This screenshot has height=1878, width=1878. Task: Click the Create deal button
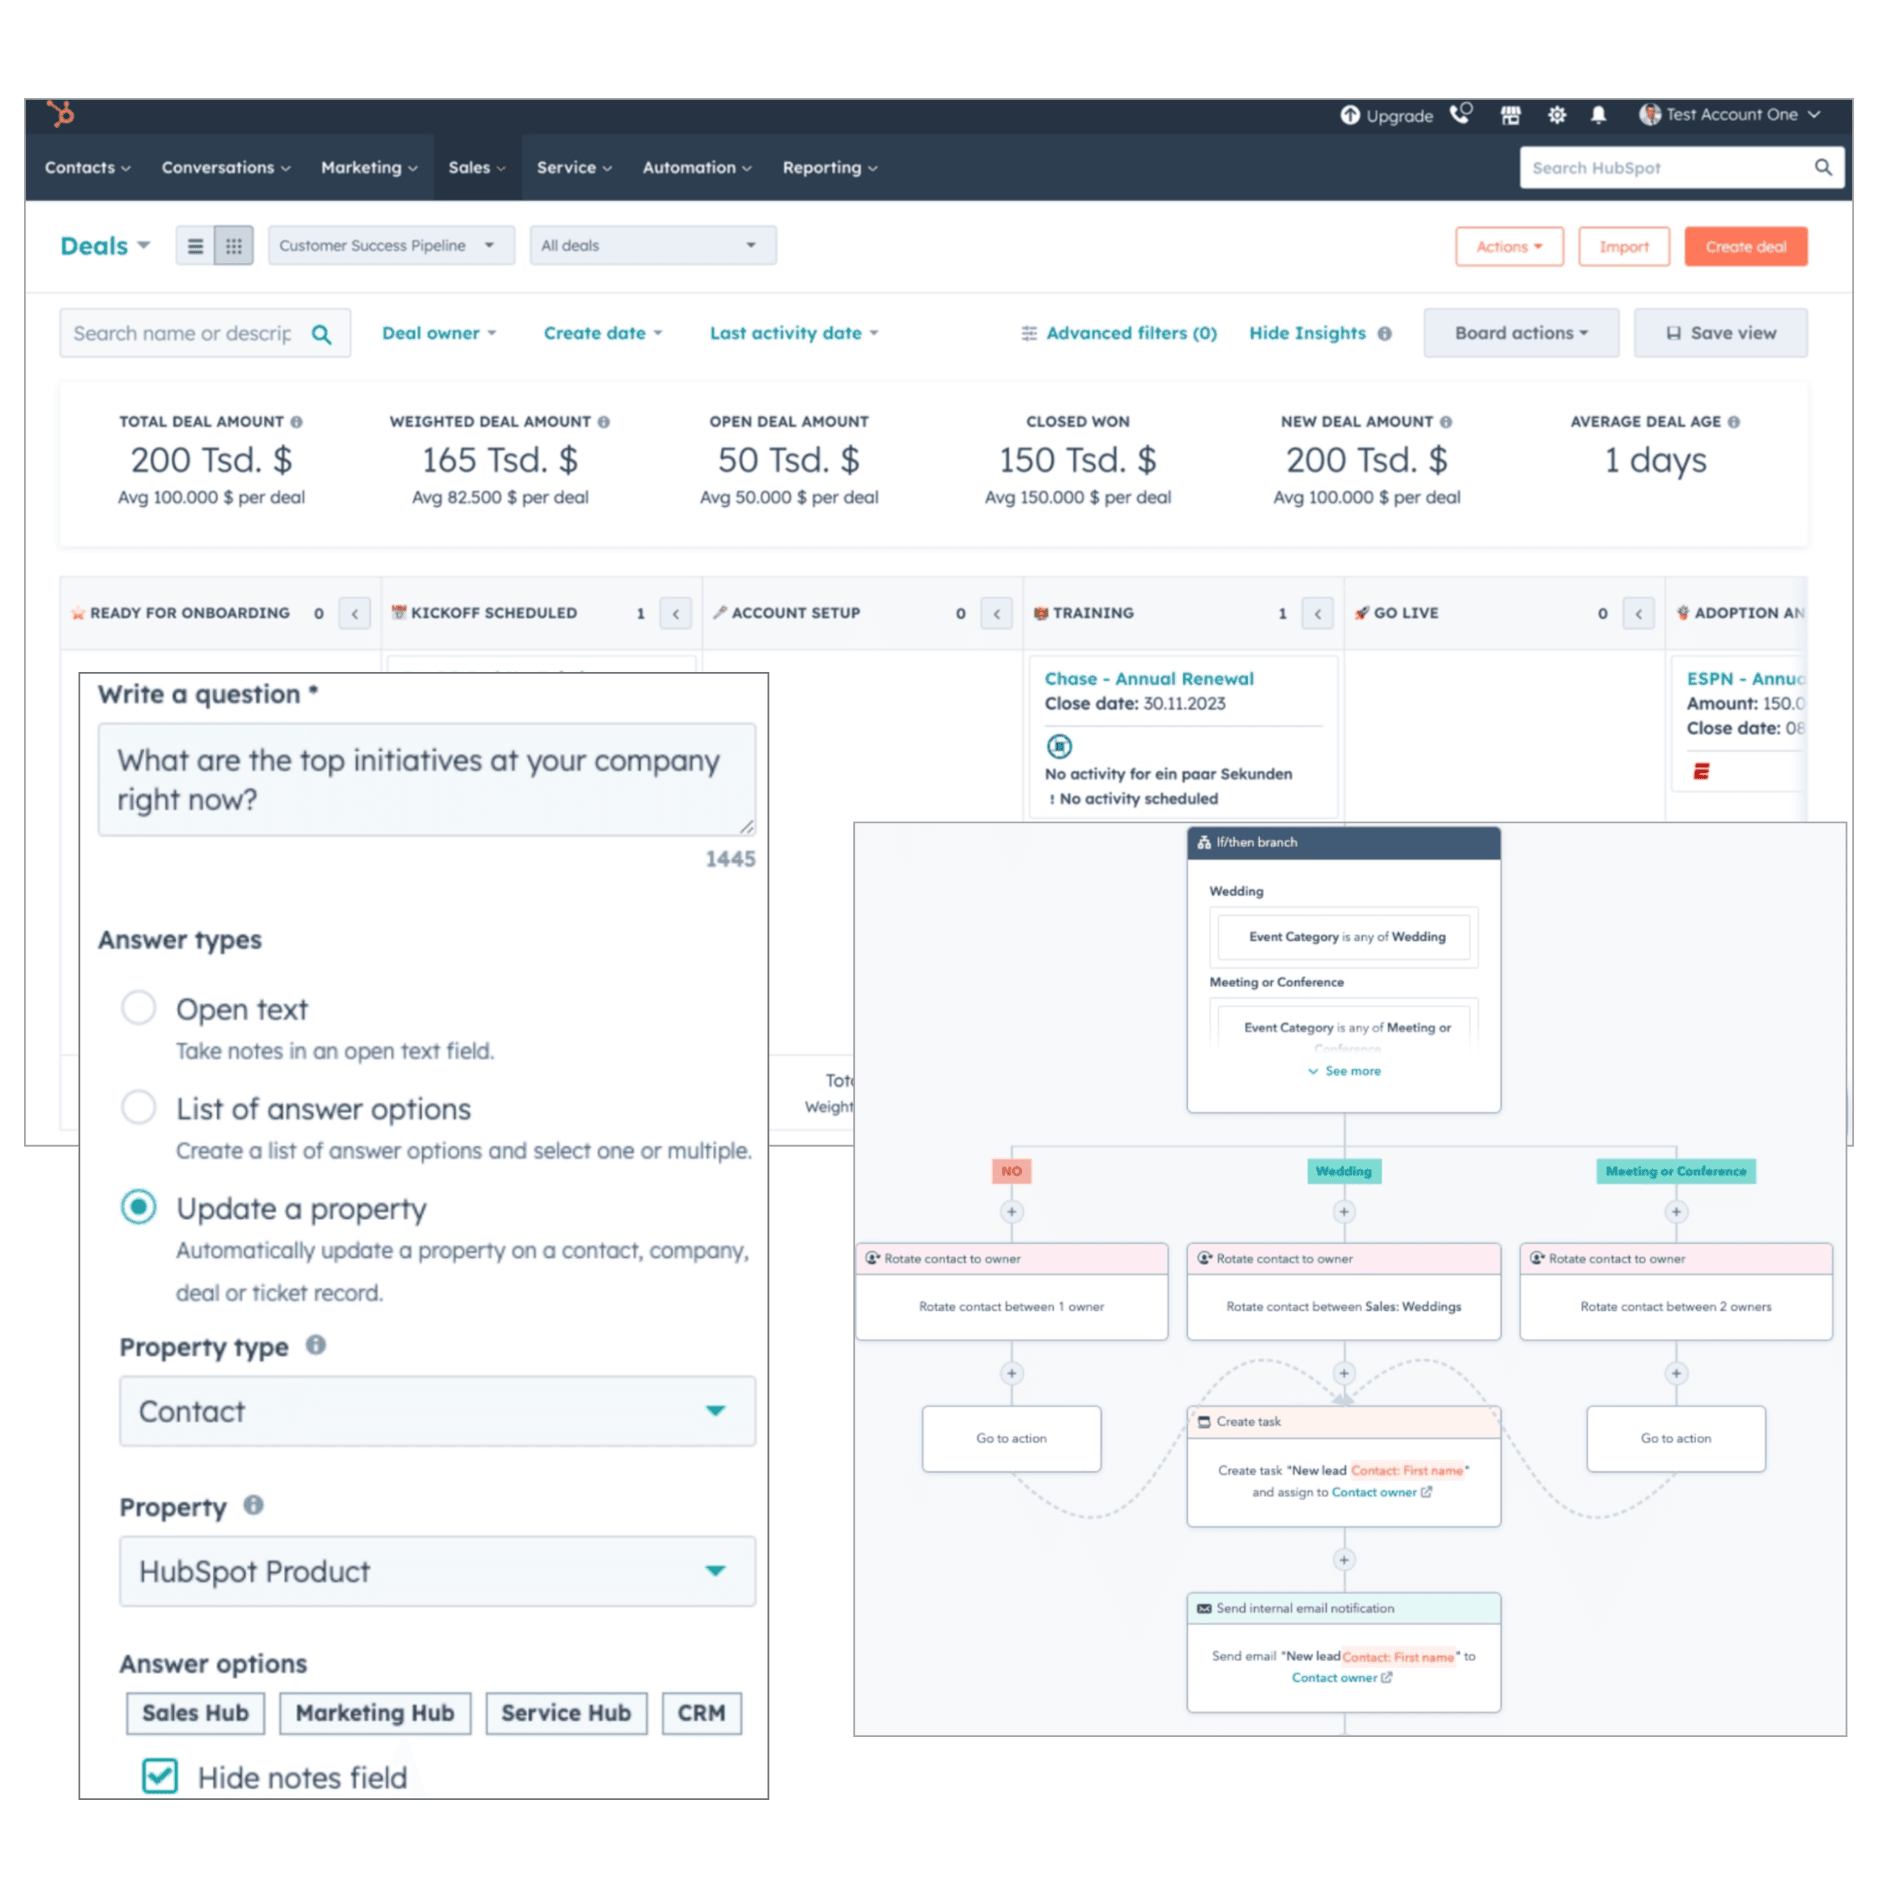pyautogui.click(x=1745, y=247)
